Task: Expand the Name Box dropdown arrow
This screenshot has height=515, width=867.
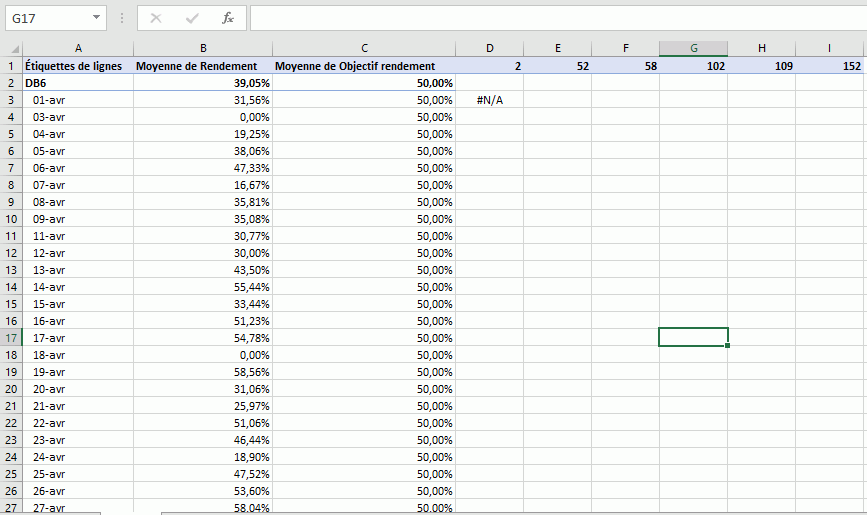Action: 96,18
